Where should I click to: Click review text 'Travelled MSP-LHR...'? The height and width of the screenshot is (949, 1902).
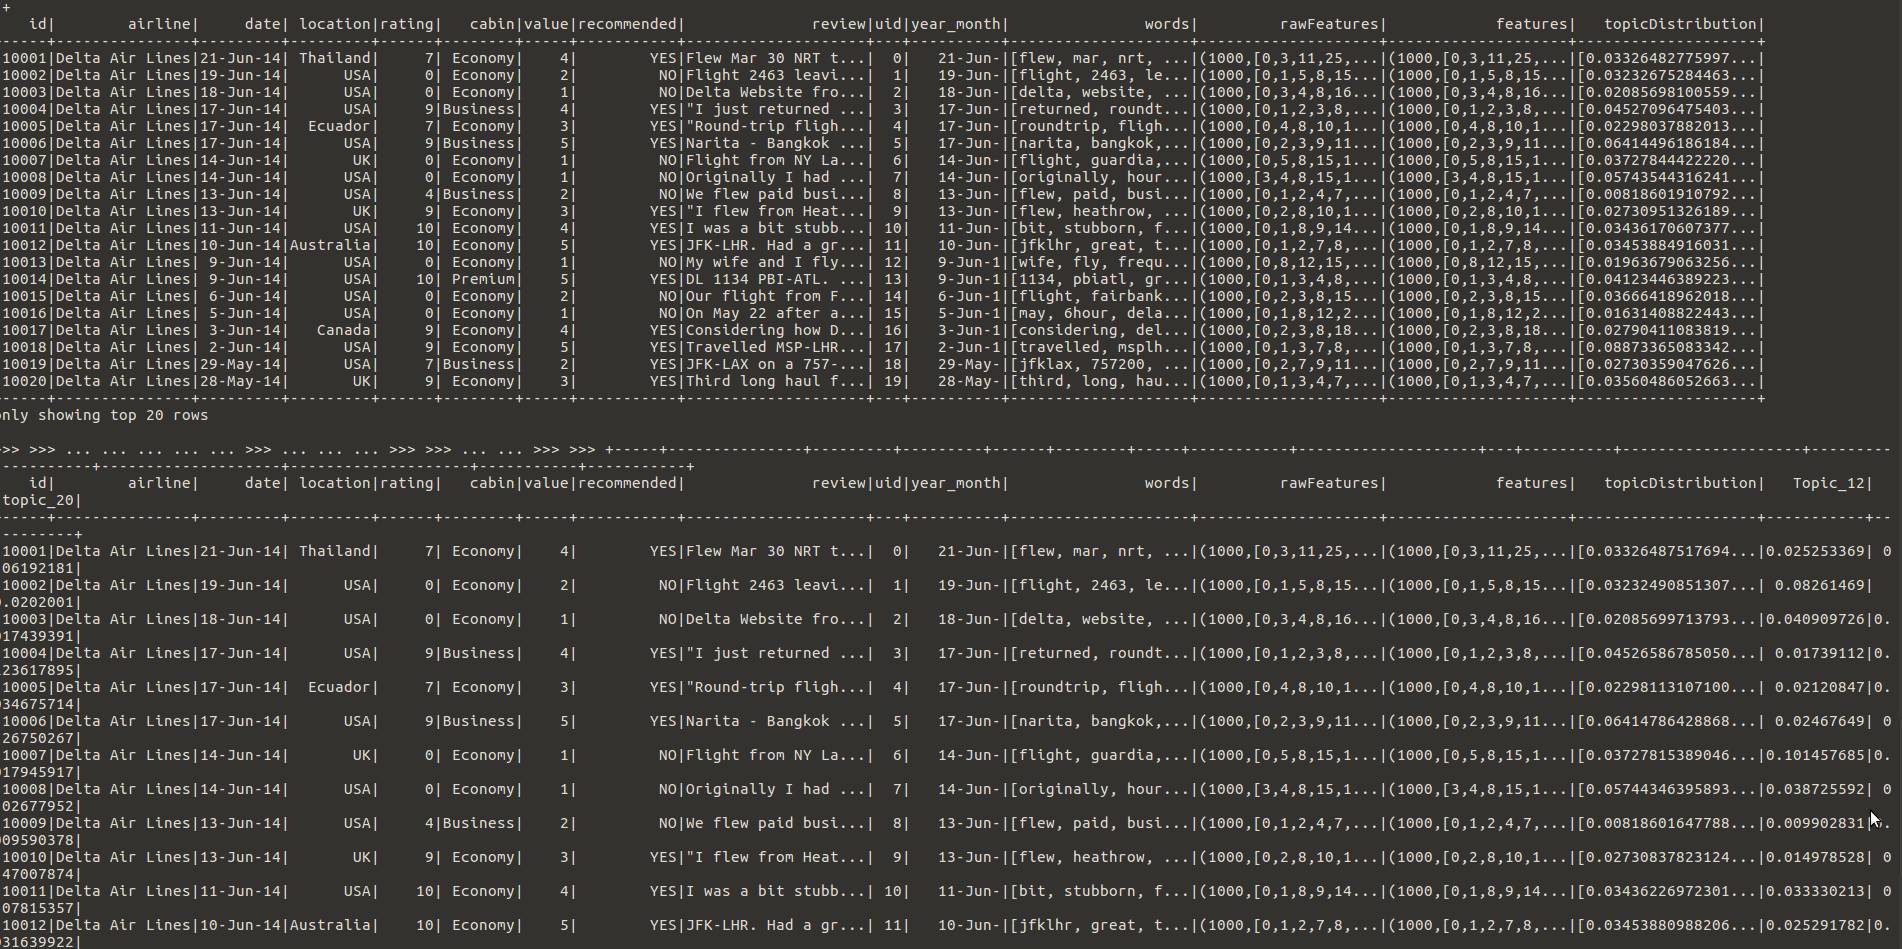point(775,347)
